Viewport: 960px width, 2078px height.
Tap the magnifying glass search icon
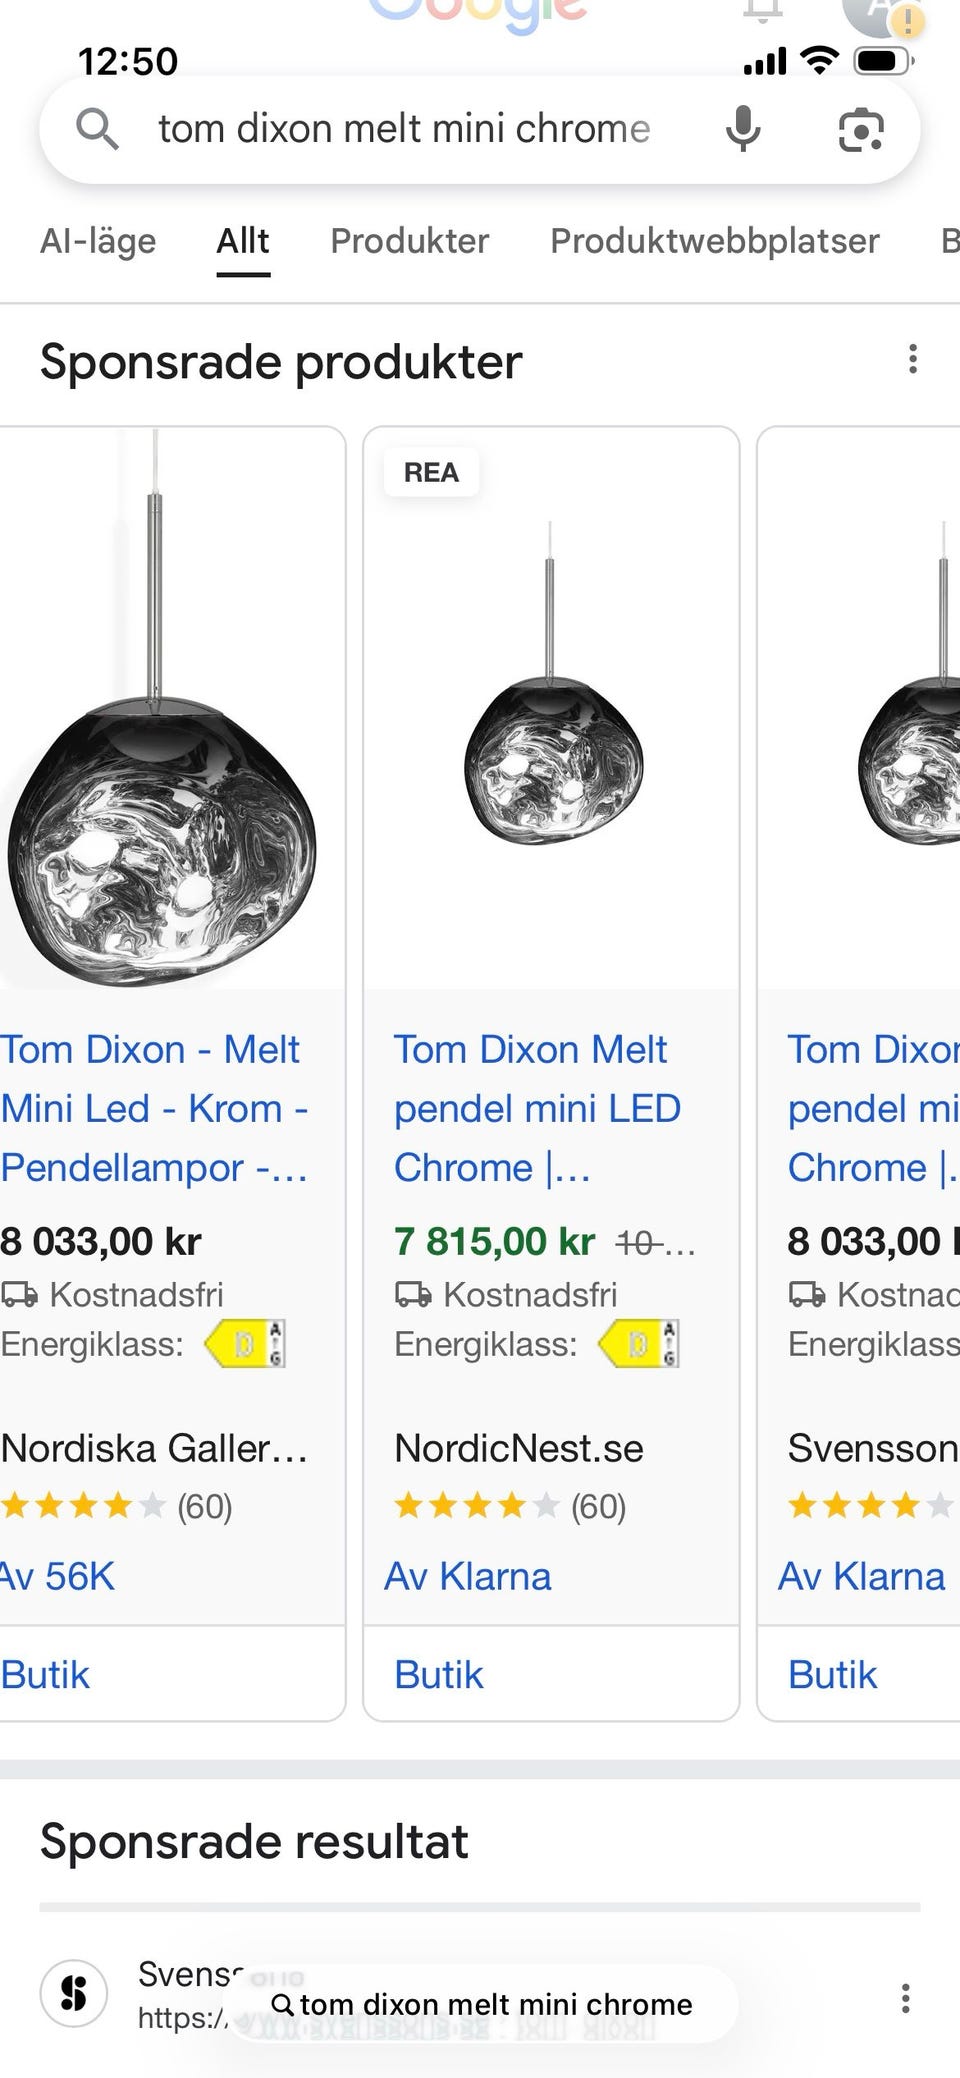(97, 129)
